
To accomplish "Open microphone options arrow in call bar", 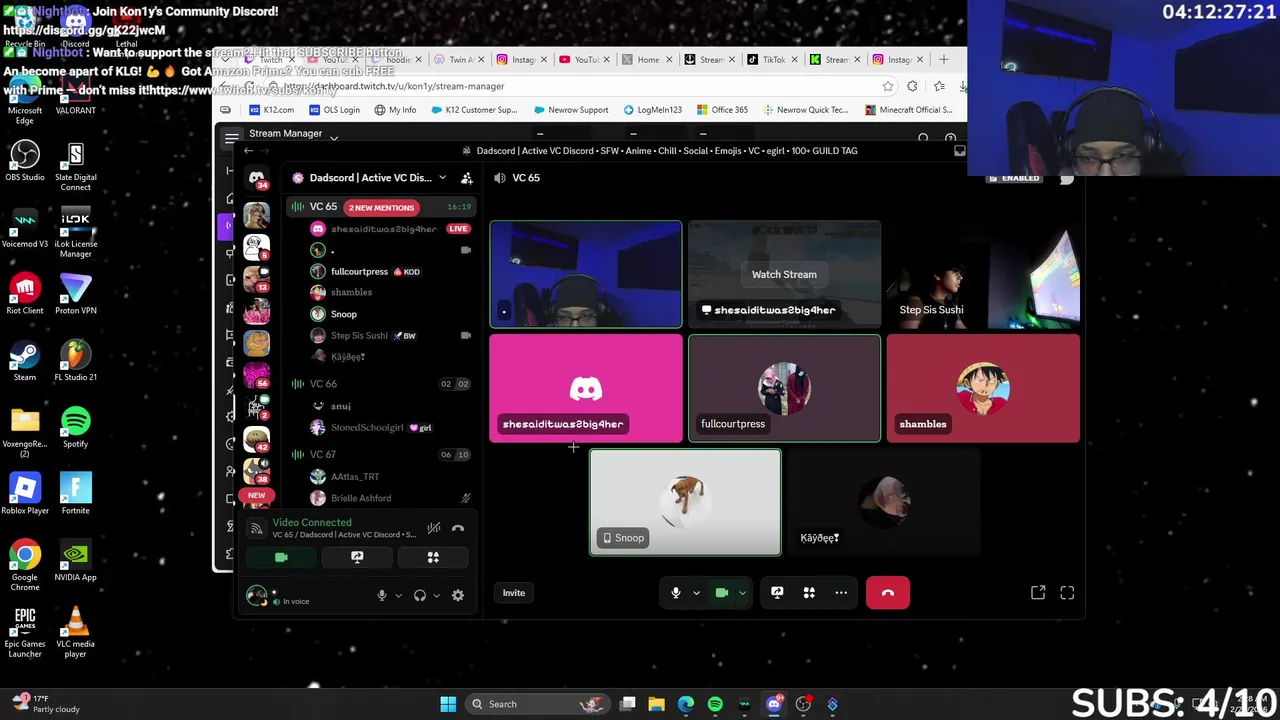I will 696,593.
